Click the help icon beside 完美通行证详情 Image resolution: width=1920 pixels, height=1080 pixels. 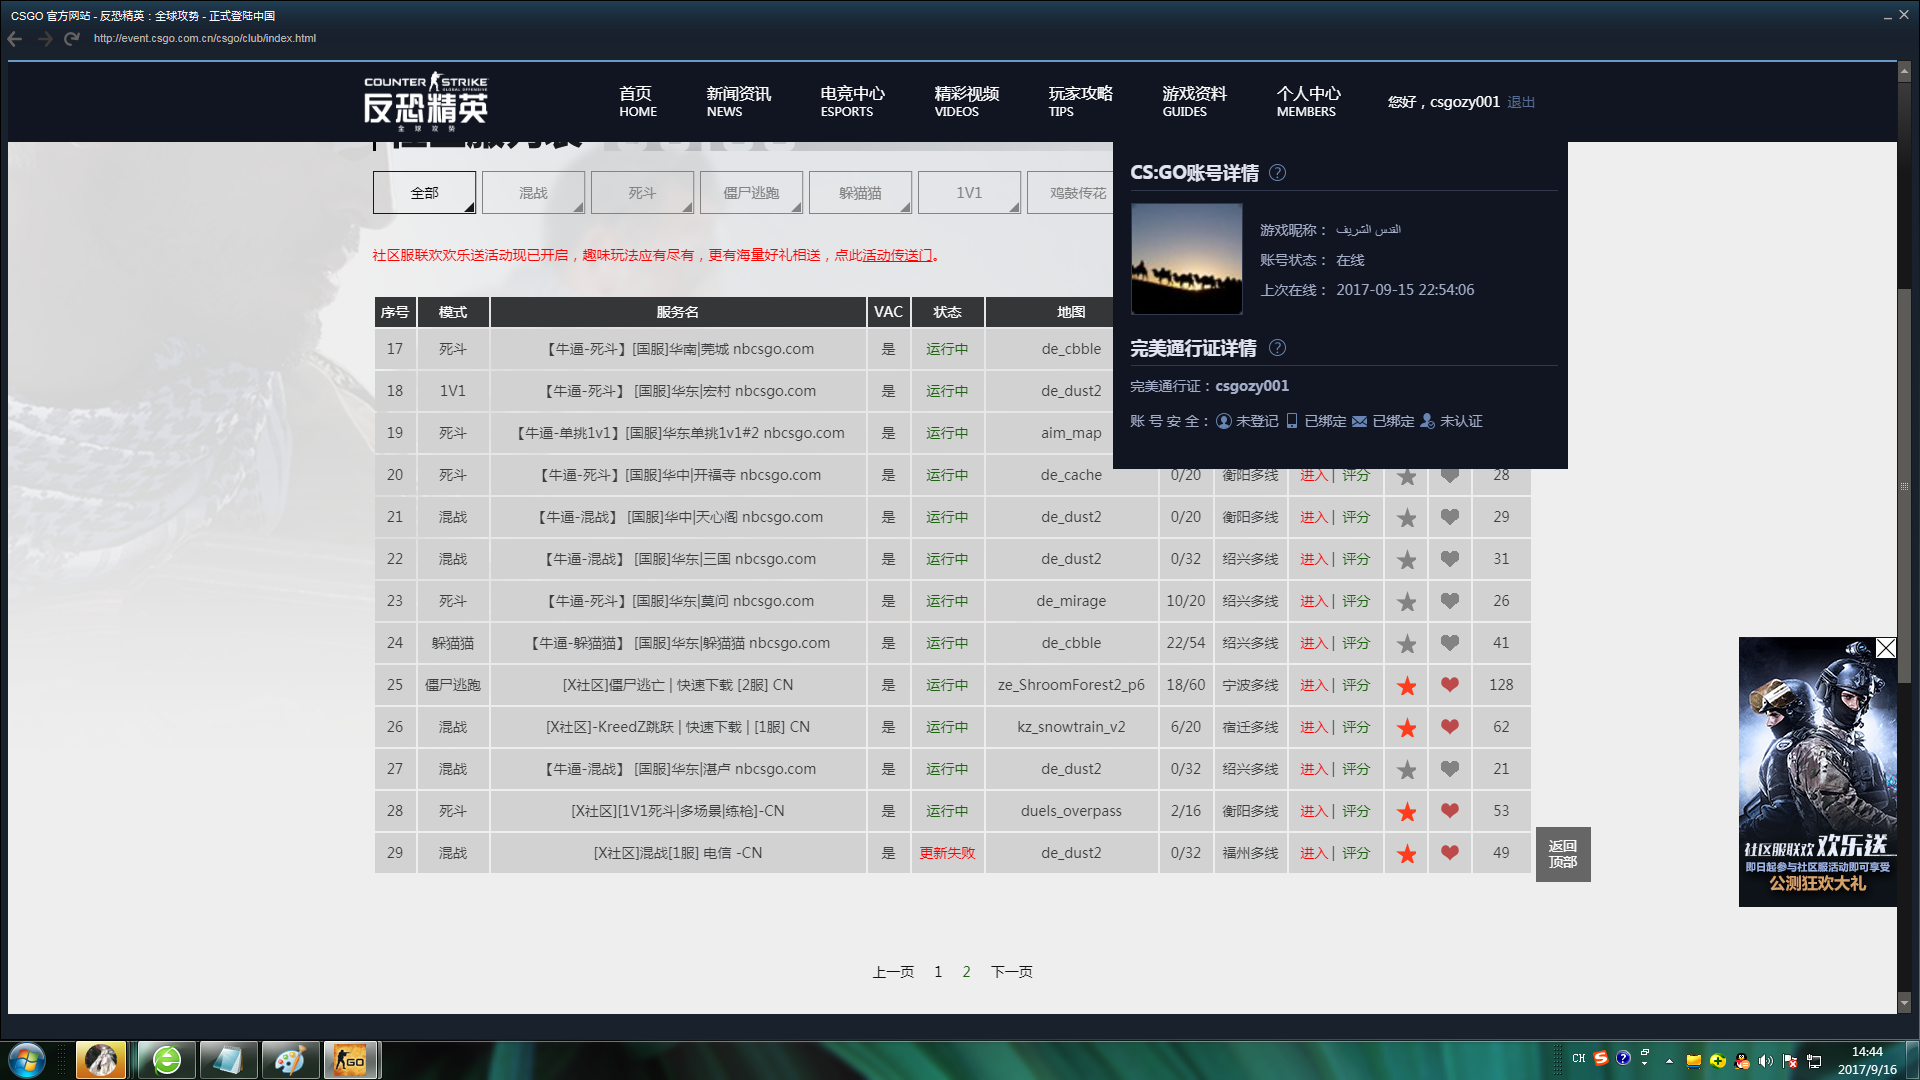(1277, 348)
